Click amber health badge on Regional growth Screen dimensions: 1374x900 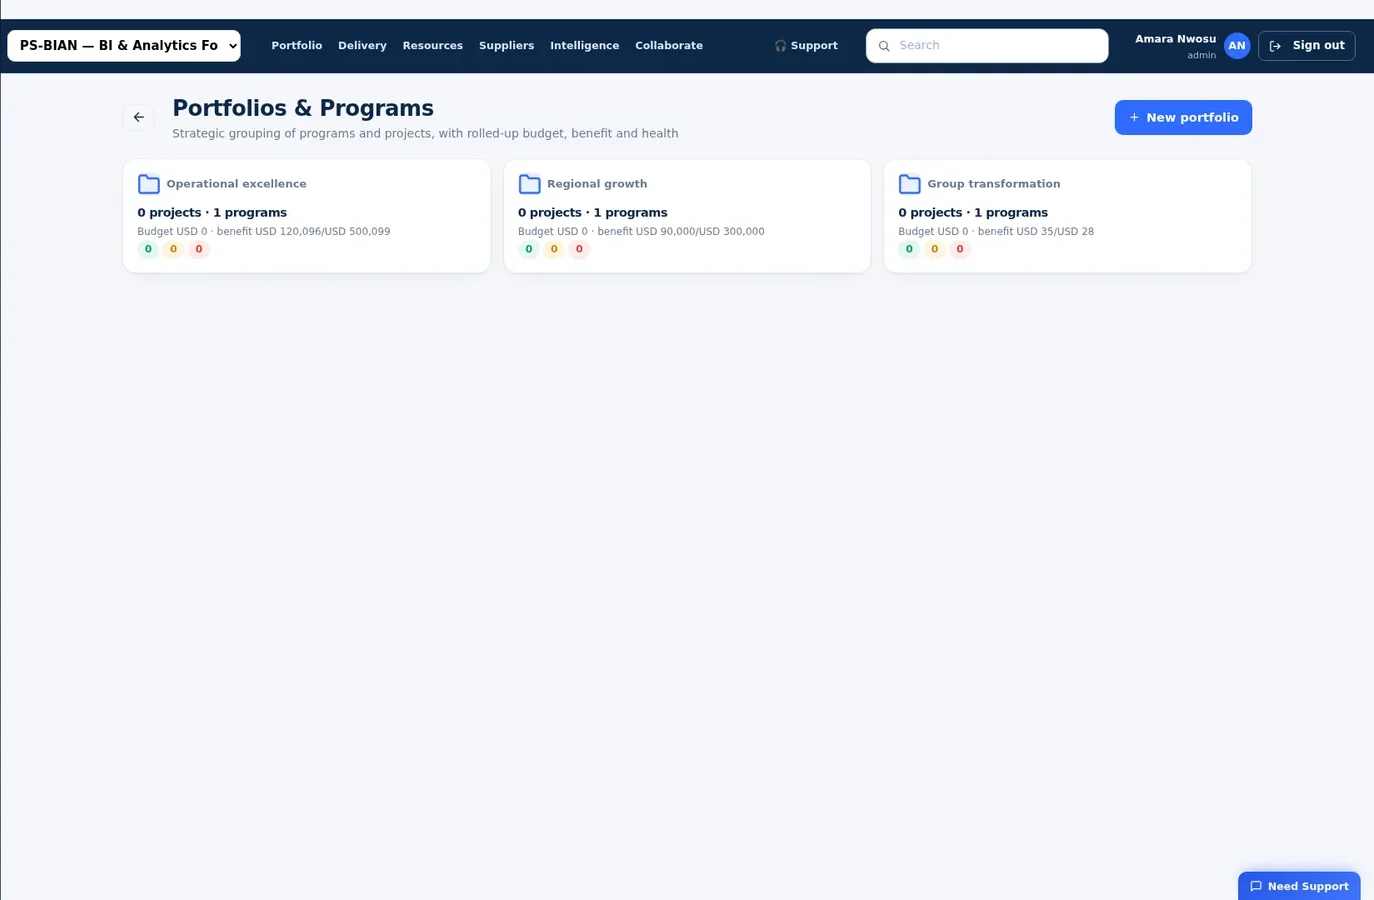(x=554, y=250)
